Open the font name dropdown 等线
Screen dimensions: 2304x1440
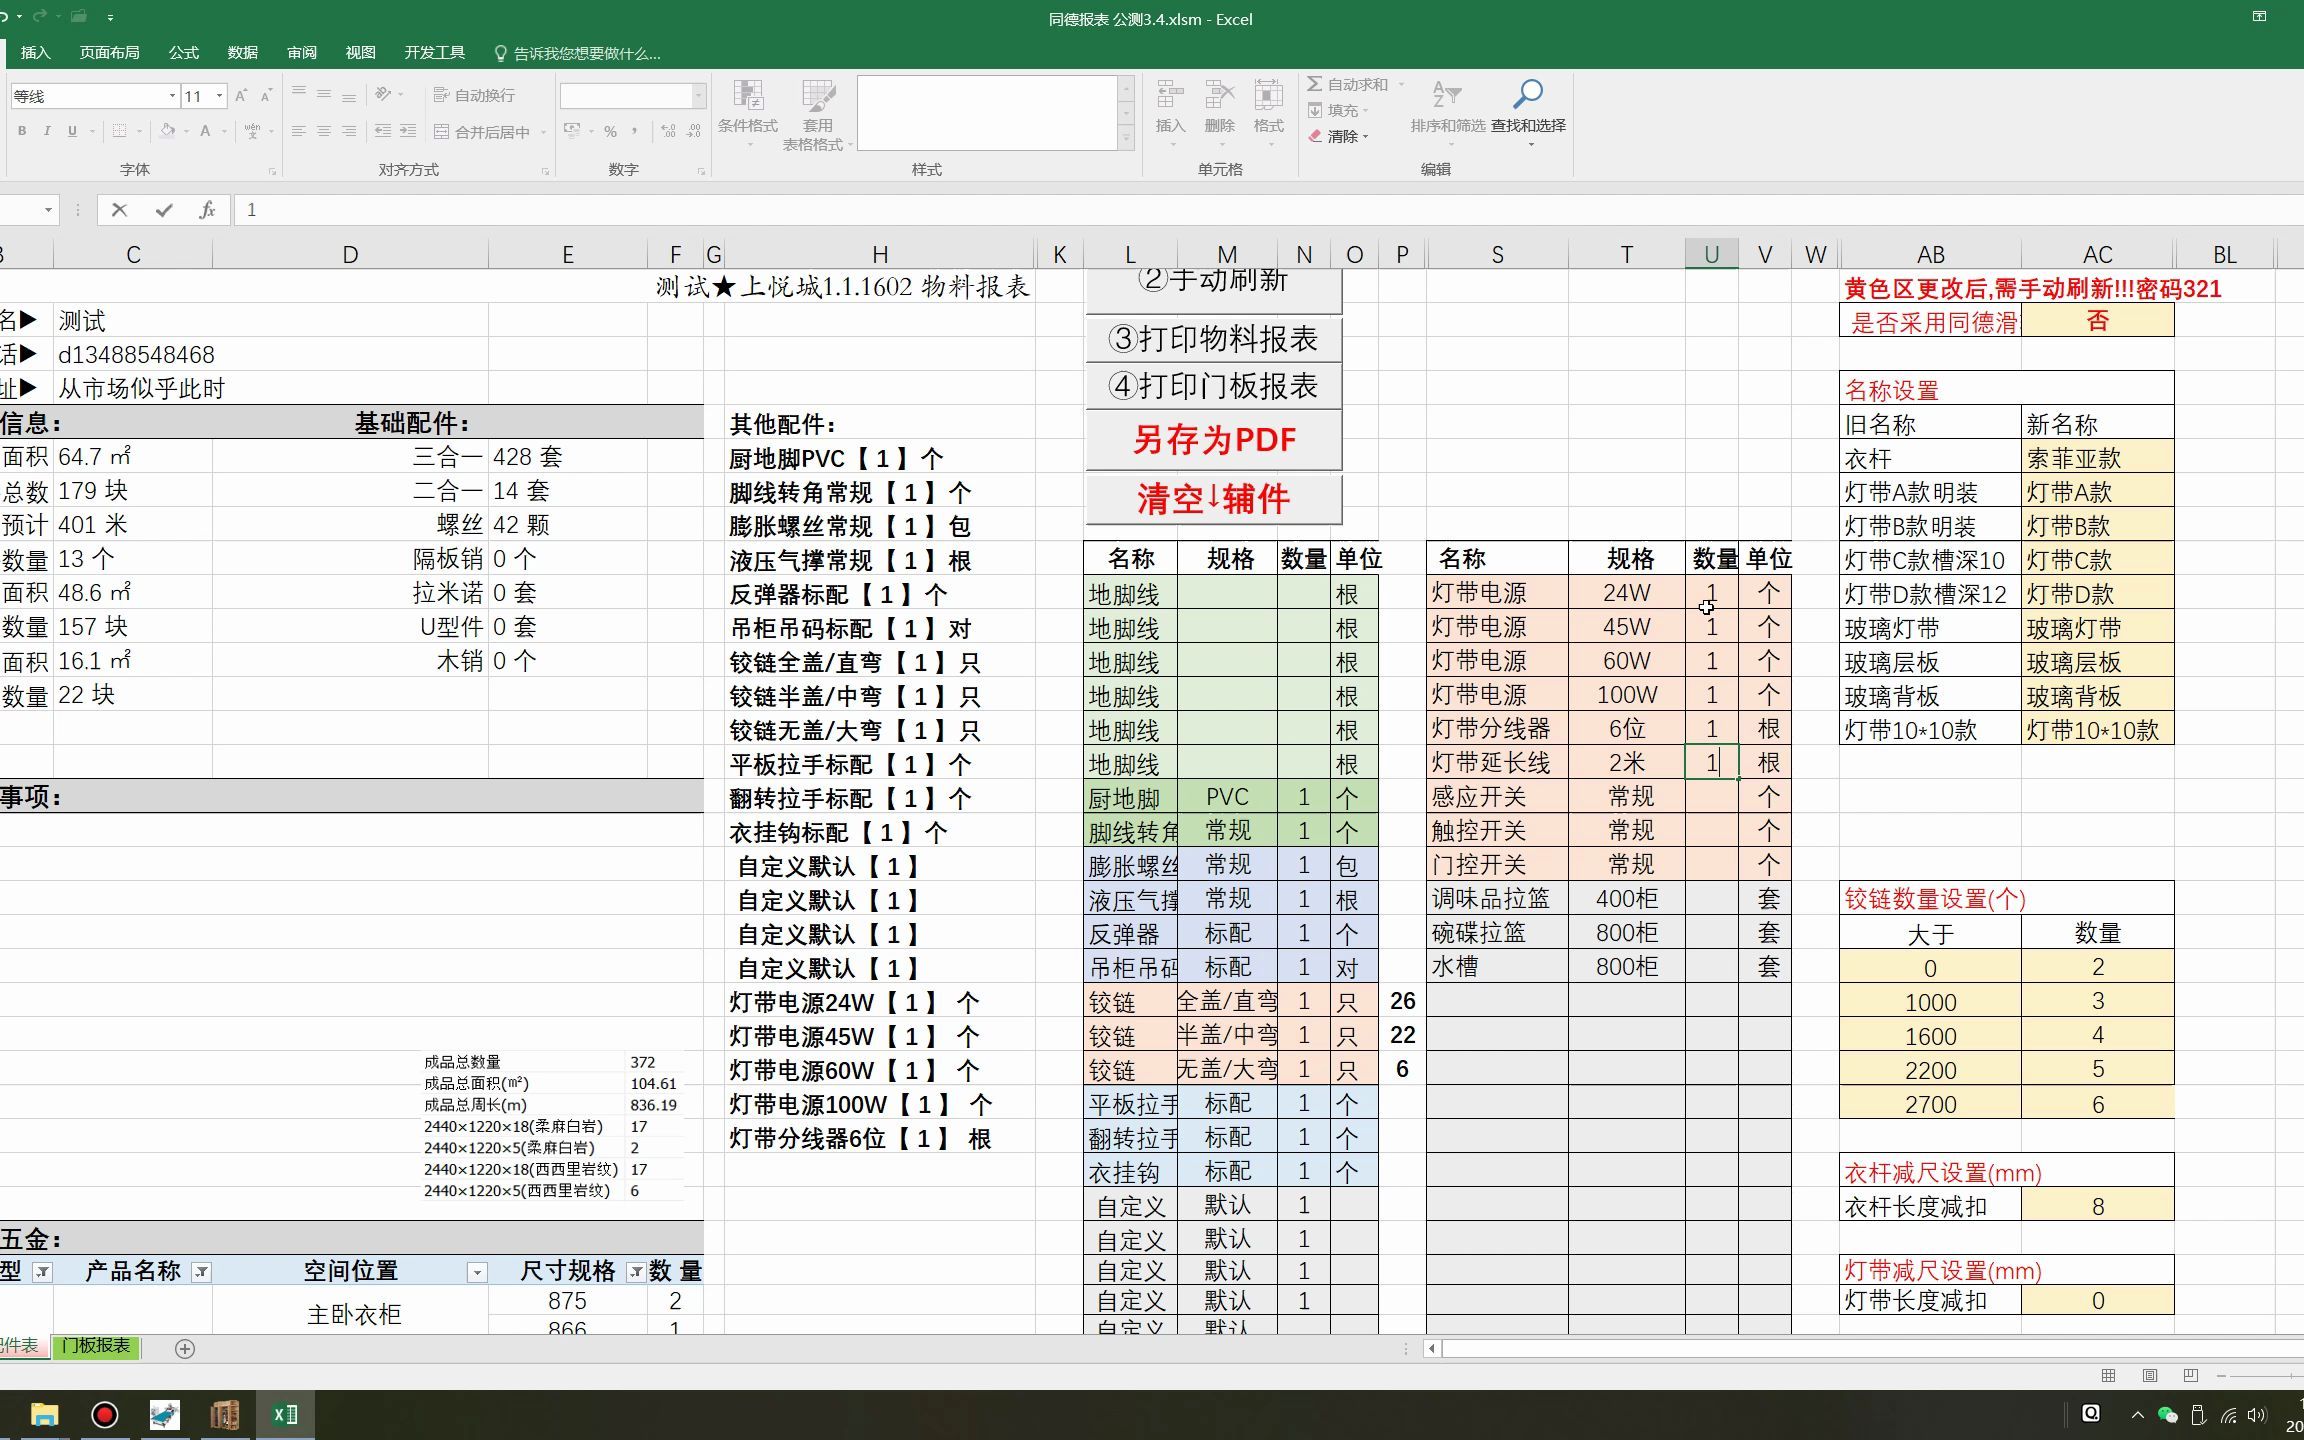(172, 96)
